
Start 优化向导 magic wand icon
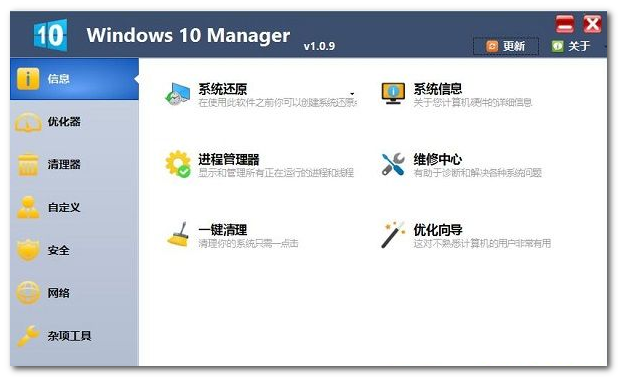[393, 234]
